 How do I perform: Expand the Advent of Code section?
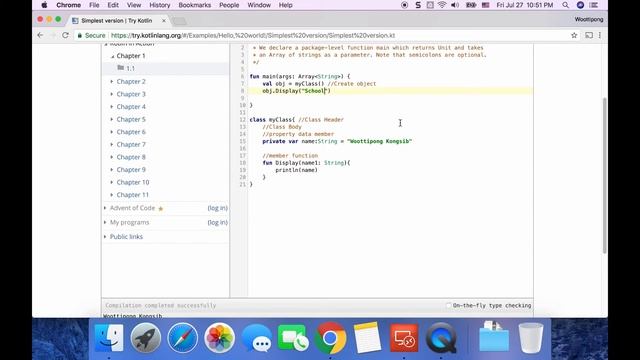tap(105, 208)
